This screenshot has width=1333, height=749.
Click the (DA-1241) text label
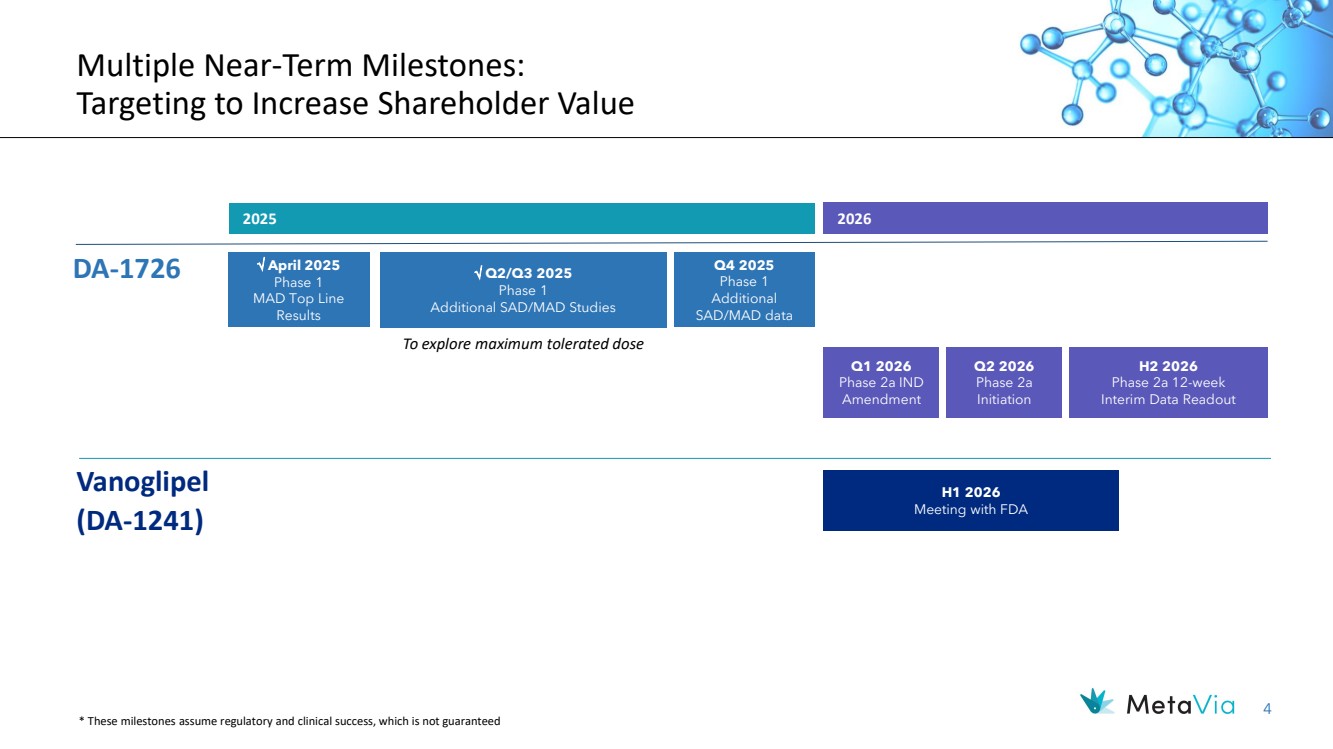(140, 521)
